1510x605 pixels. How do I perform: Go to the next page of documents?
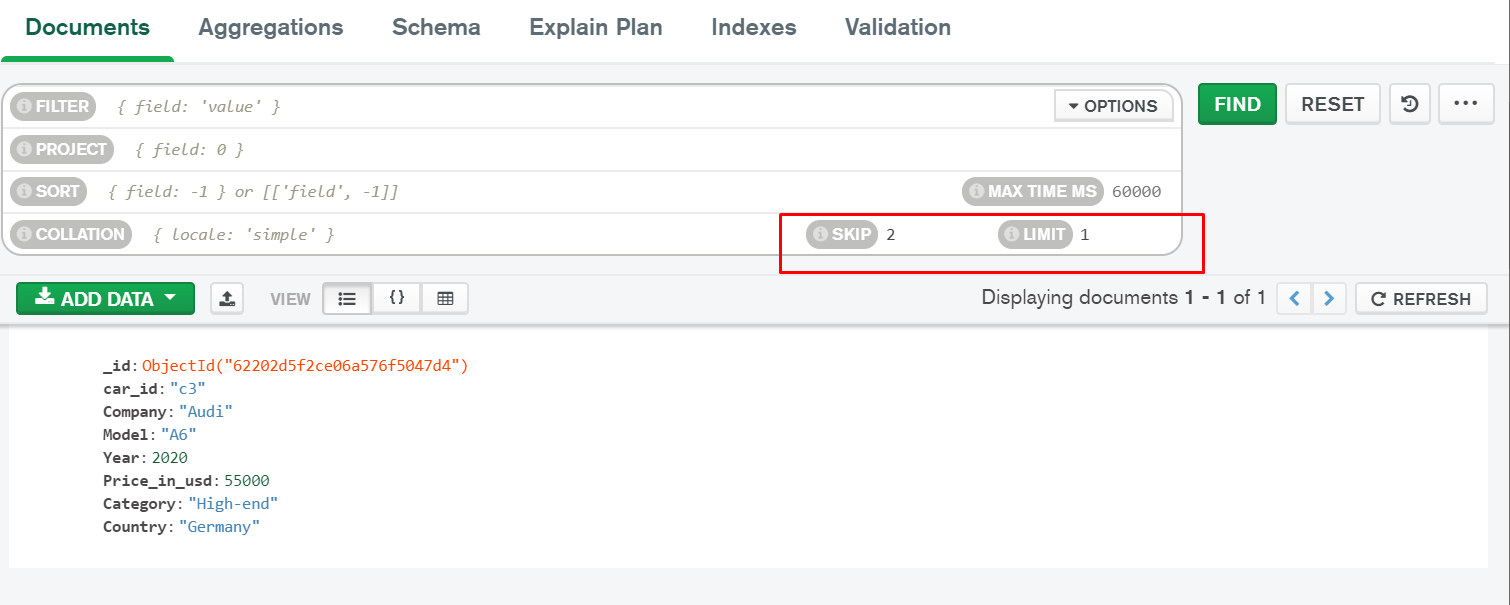1328,298
